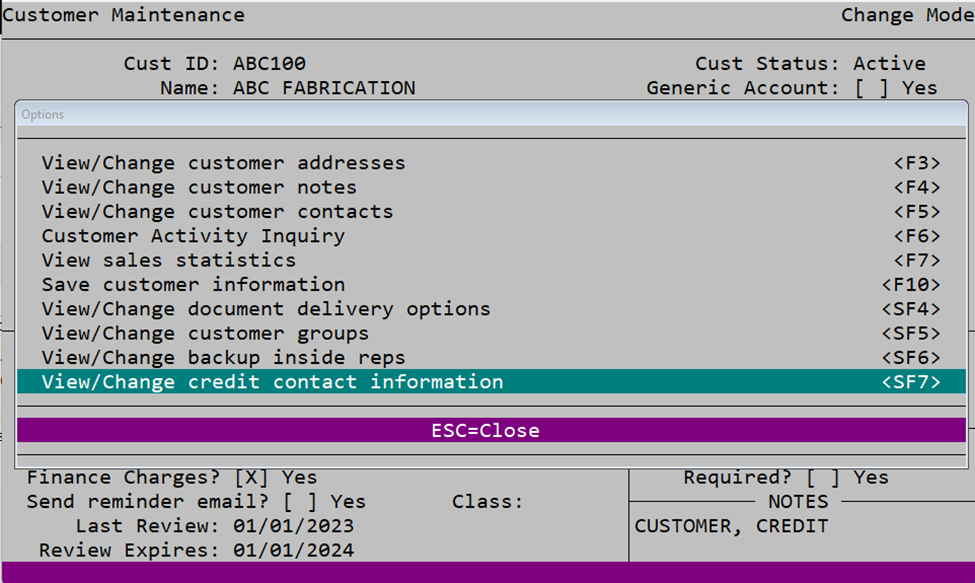
Task: Open Customer Activity Inquiry
Action: (191, 236)
